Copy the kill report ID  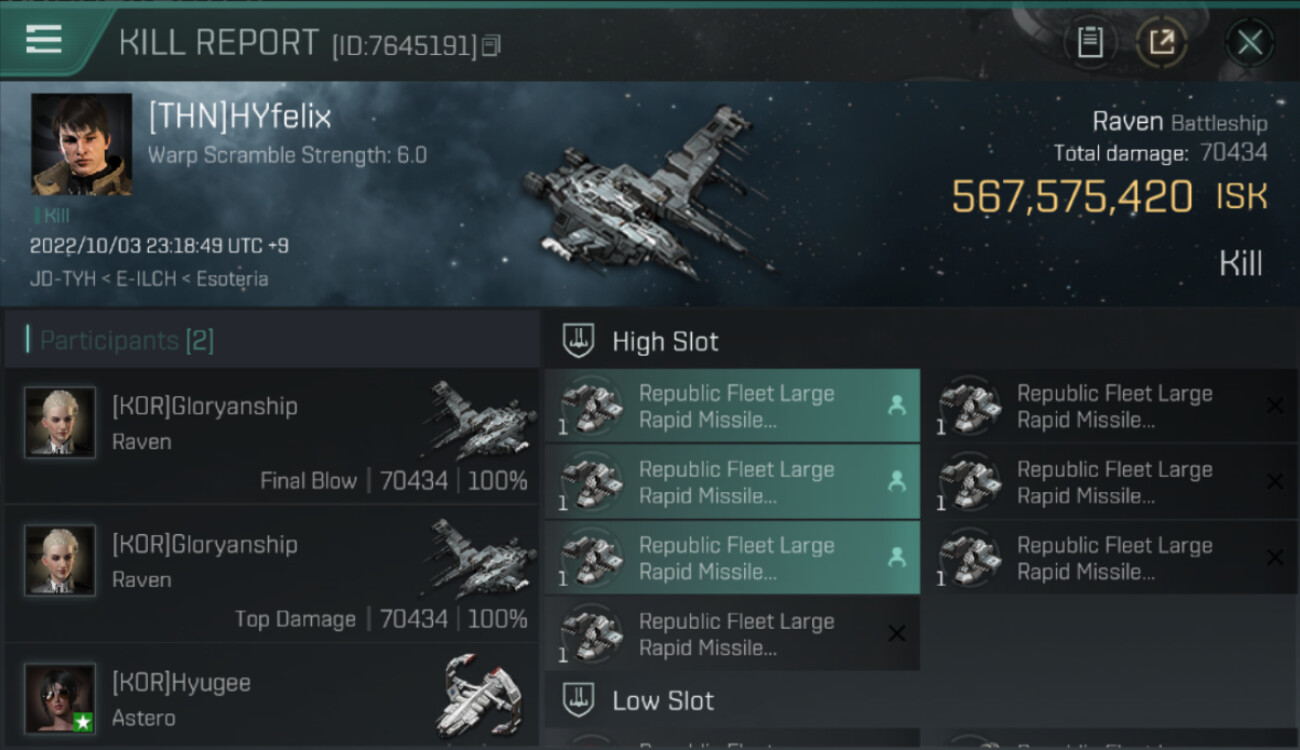491,45
